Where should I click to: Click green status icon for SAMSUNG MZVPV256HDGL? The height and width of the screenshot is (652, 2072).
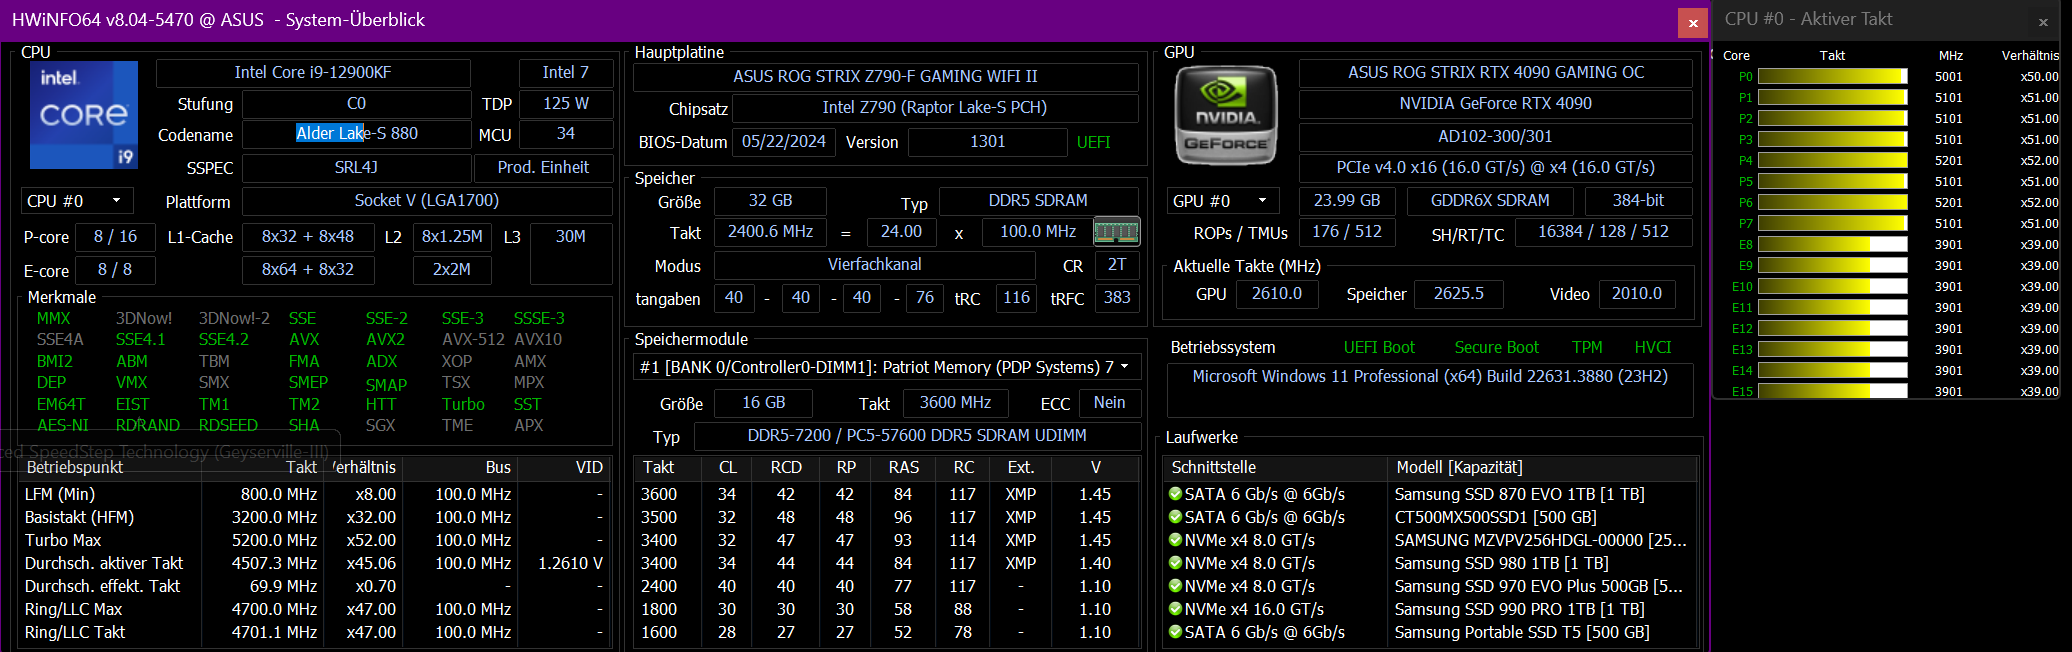[x=1175, y=540]
